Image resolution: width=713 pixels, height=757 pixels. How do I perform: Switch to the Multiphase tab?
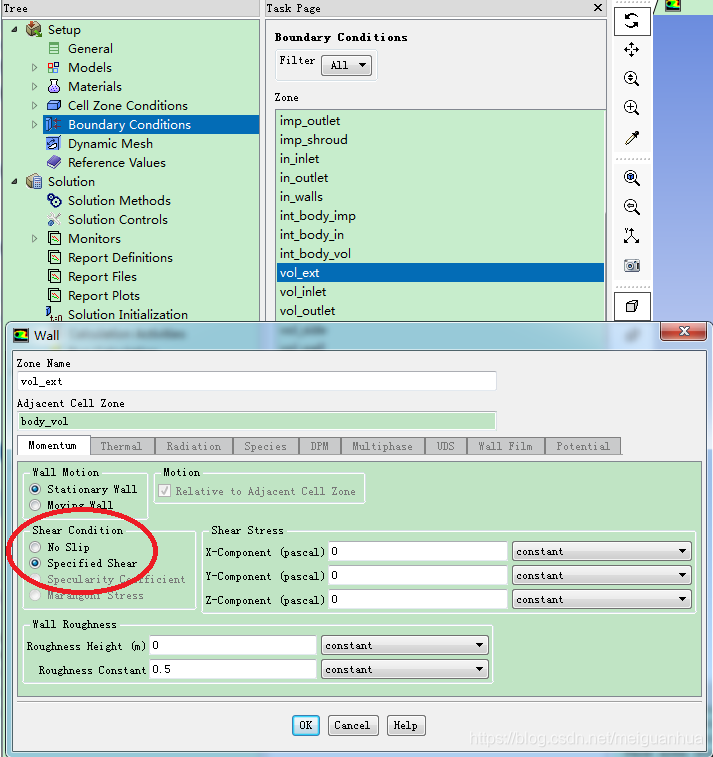click(382, 446)
